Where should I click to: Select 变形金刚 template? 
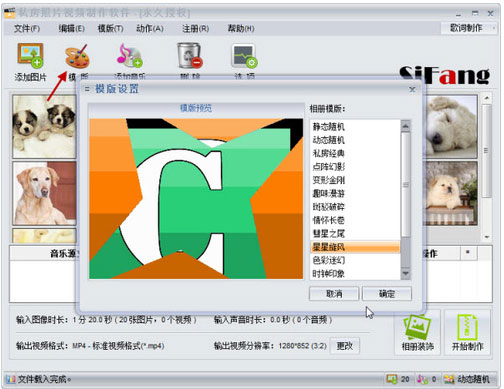355,180
